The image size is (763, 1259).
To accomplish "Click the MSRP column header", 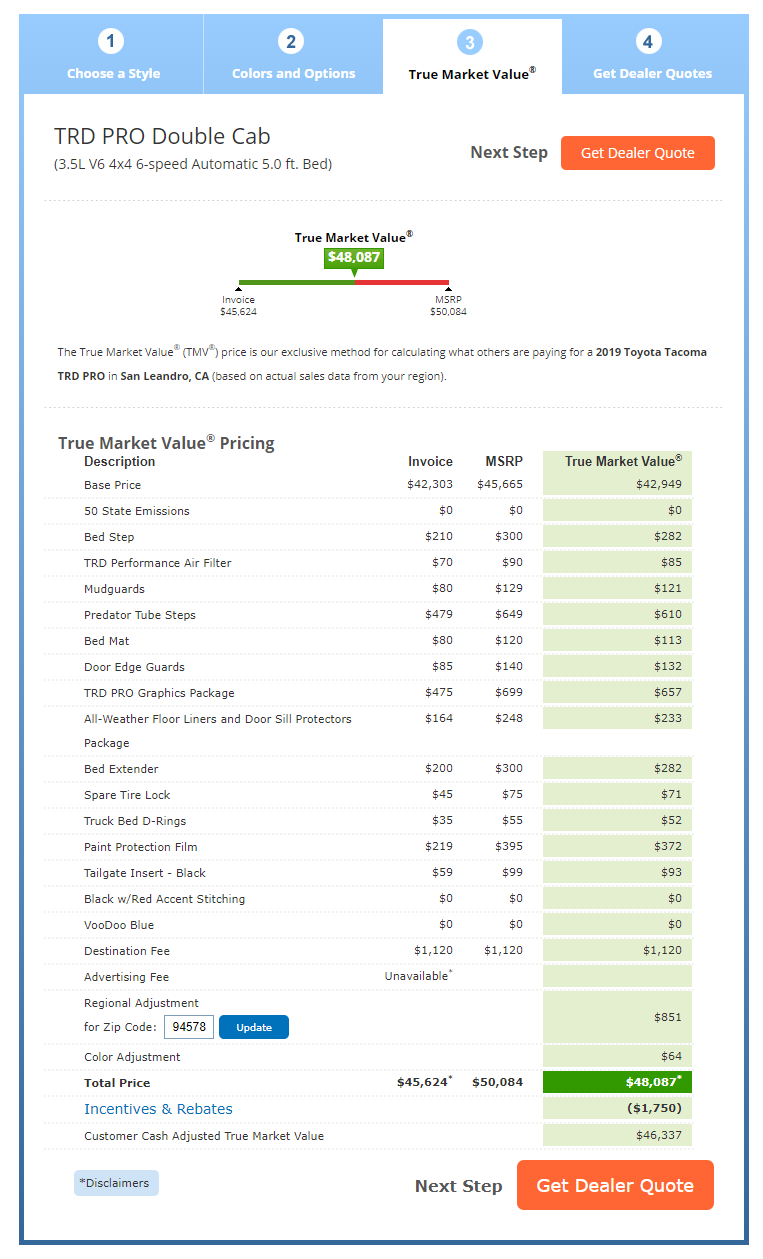I will [x=502, y=462].
